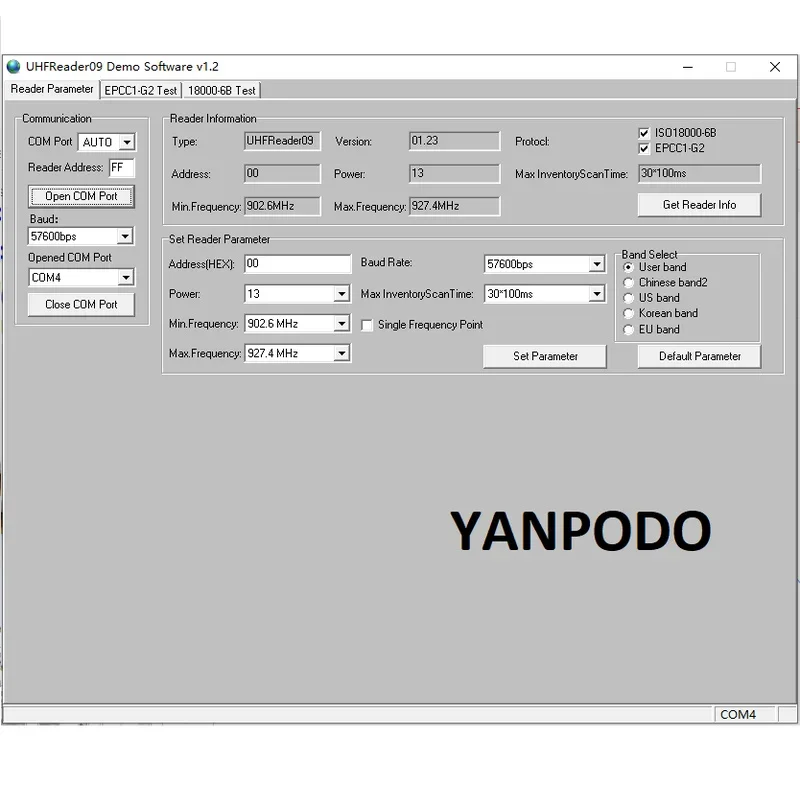Click the Get Reader Info button
This screenshot has height=800, width=800.
[x=699, y=205]
